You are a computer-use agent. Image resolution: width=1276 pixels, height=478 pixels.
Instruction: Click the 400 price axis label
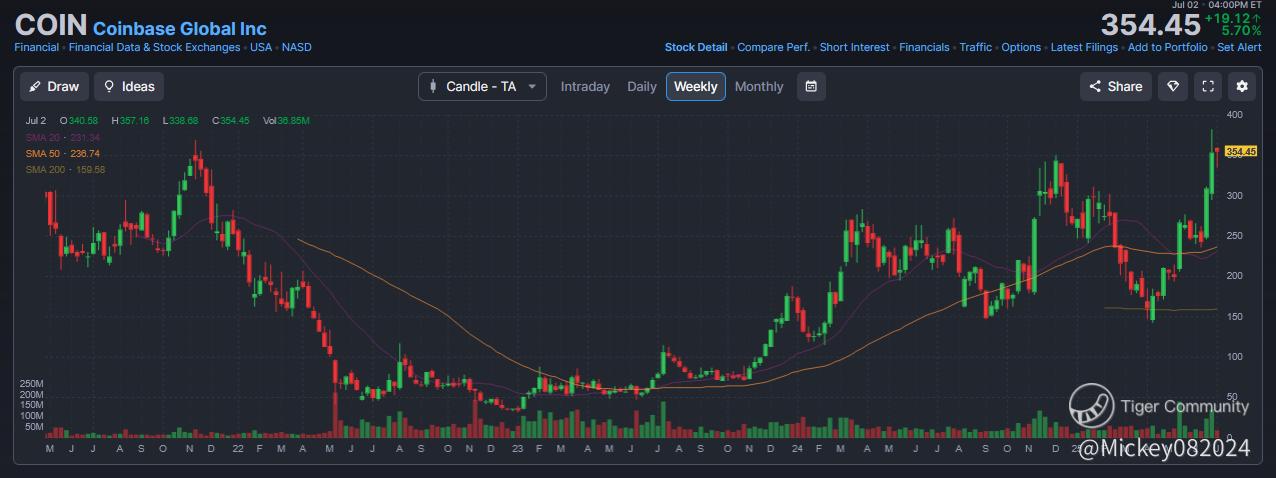1234,115
